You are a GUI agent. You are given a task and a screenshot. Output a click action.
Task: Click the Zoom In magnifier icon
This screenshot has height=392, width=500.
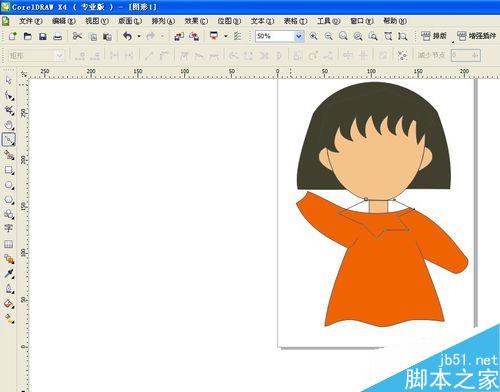coord(313,36)
